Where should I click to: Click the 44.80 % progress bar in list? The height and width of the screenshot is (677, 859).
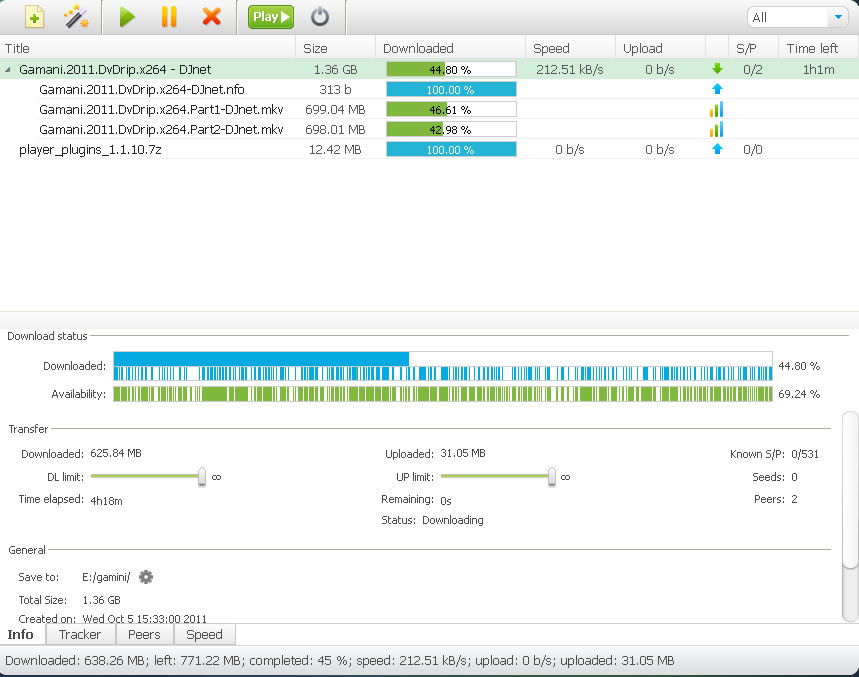[451, 70]
